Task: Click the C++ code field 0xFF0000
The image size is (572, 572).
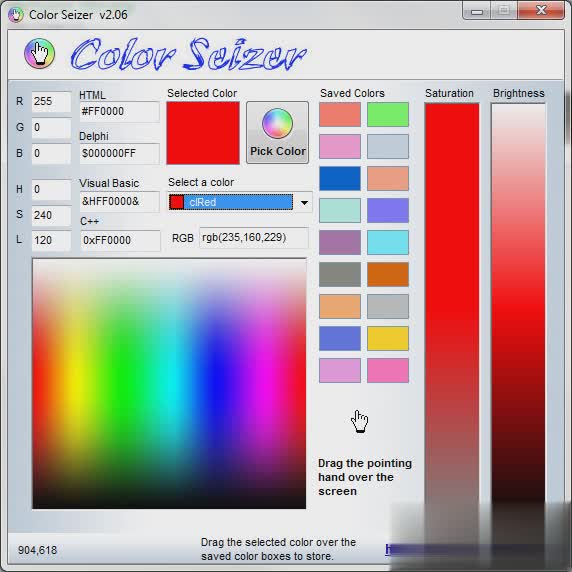Action: (120, 240)
